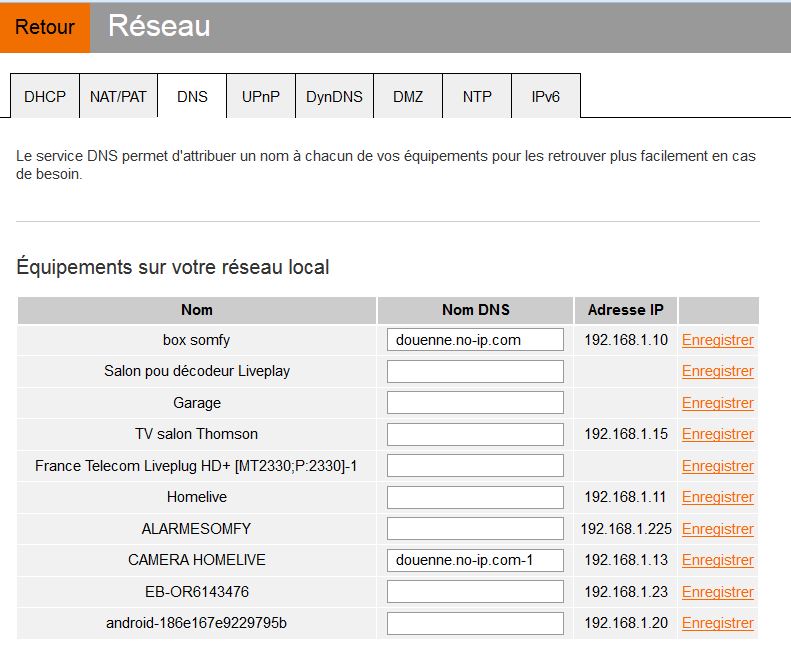The height and width of the screenshot is (671, 791).
Task: Click the DNS field for TV salon Thomson
Action: 475,434
